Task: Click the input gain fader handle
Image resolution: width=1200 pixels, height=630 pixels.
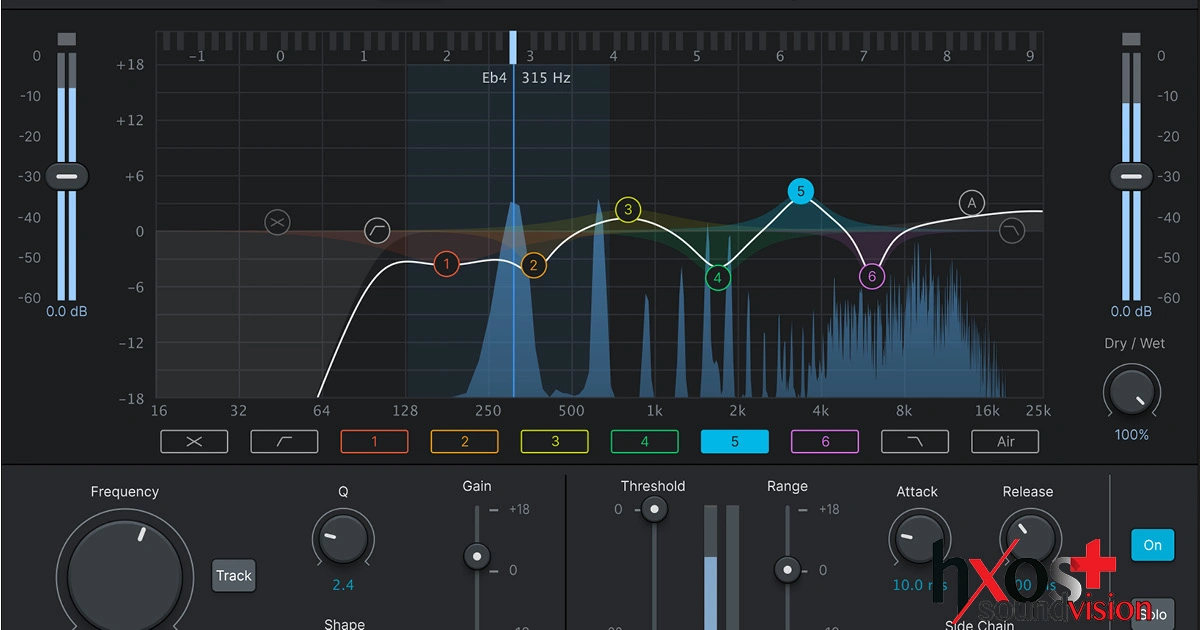Action: 66,176
